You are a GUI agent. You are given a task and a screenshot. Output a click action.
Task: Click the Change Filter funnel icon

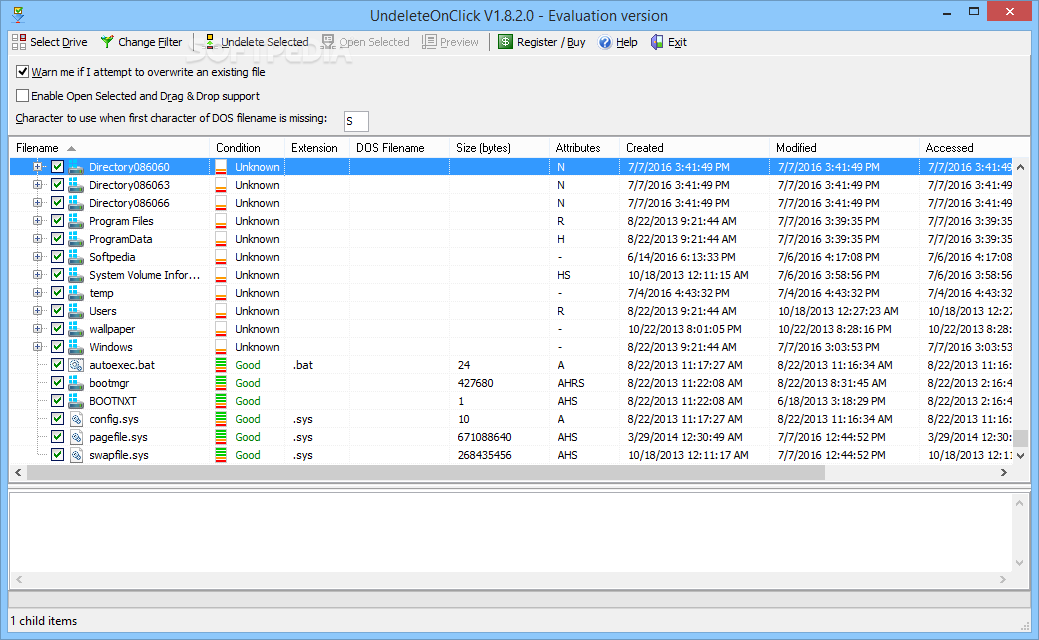[x=107, y=42]
